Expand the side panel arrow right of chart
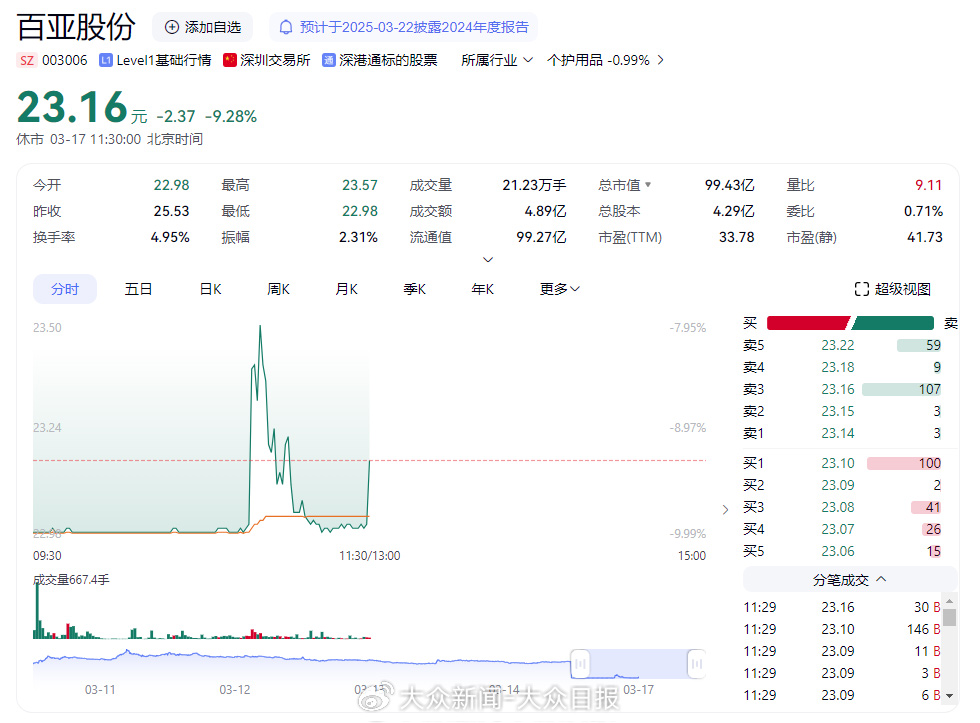This screenshot has width=980, height=723. (725, 509)
